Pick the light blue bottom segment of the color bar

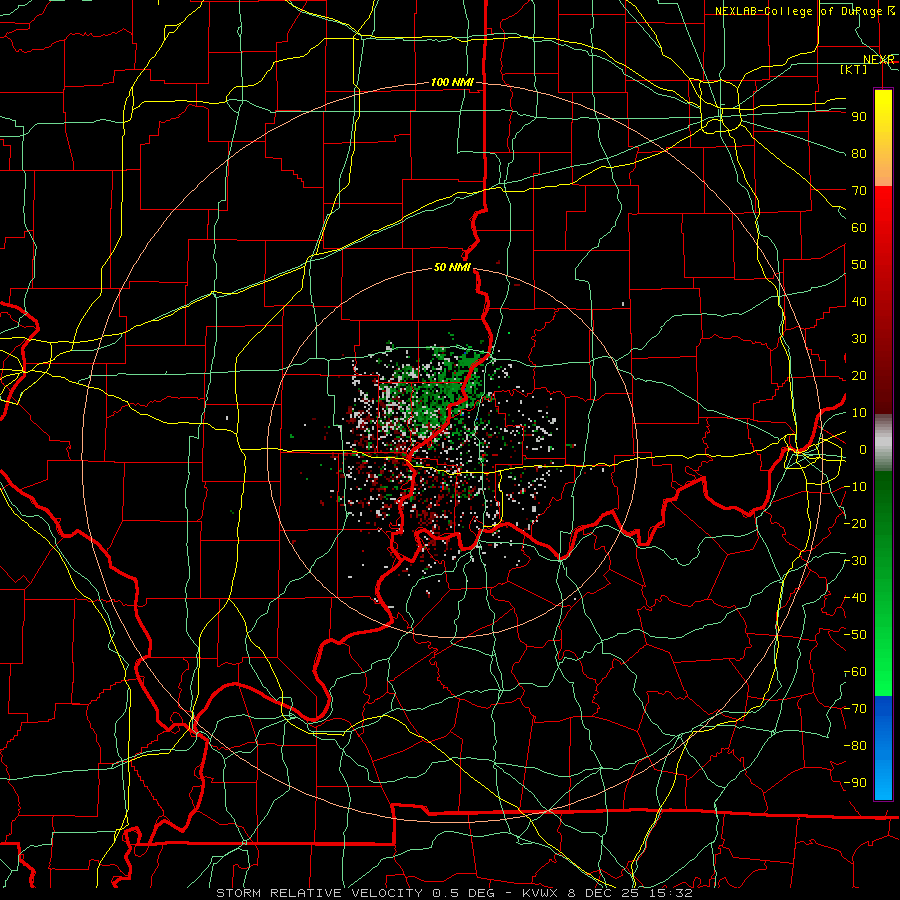(883, 781)
